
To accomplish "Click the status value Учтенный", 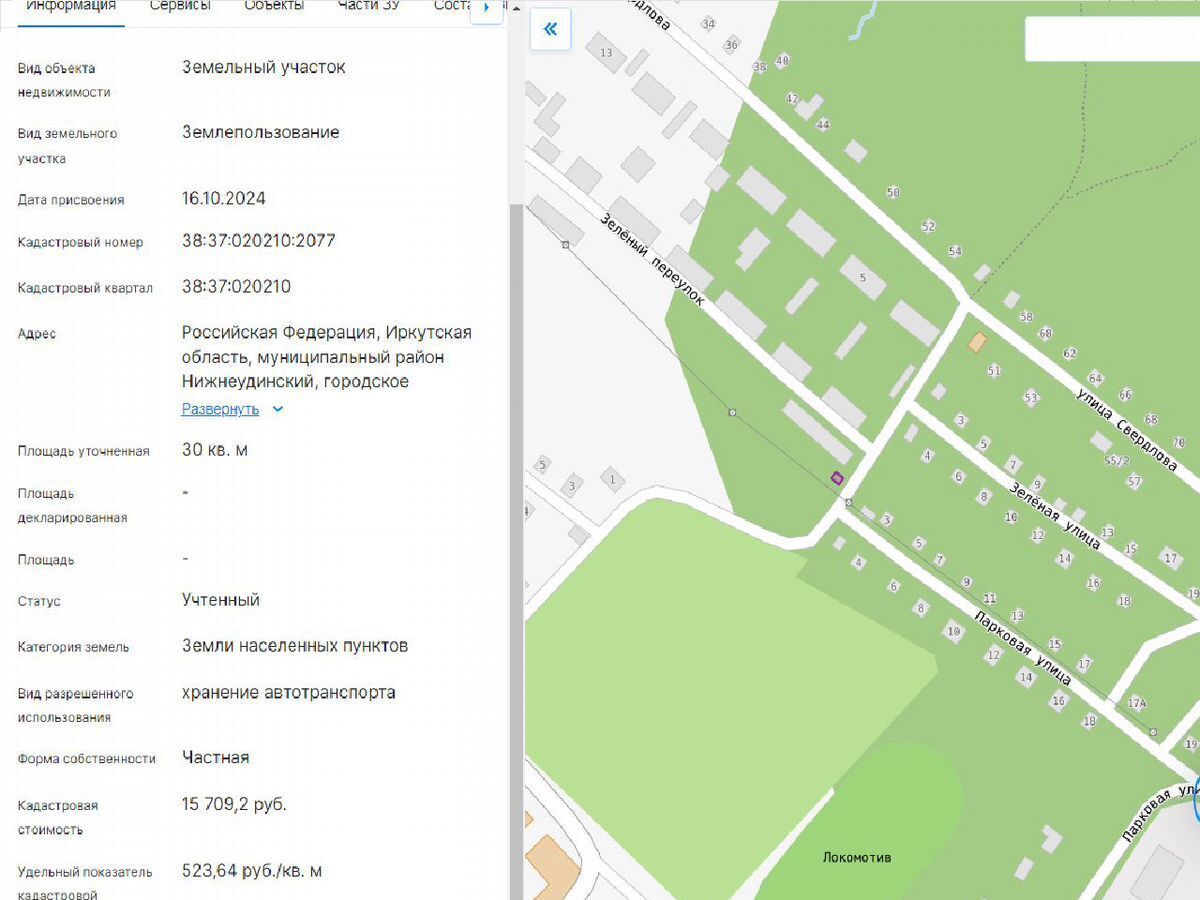I will coord(221,600).
